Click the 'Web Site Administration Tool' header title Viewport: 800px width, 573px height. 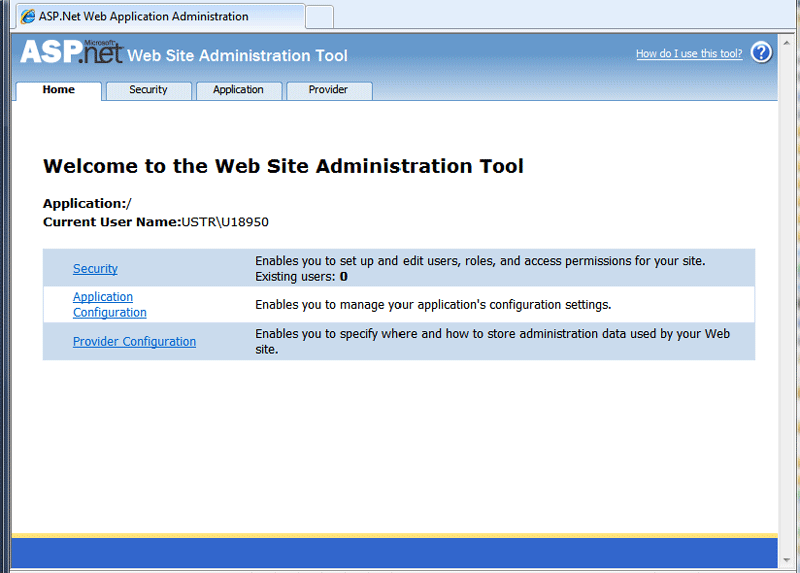(237, 55)
